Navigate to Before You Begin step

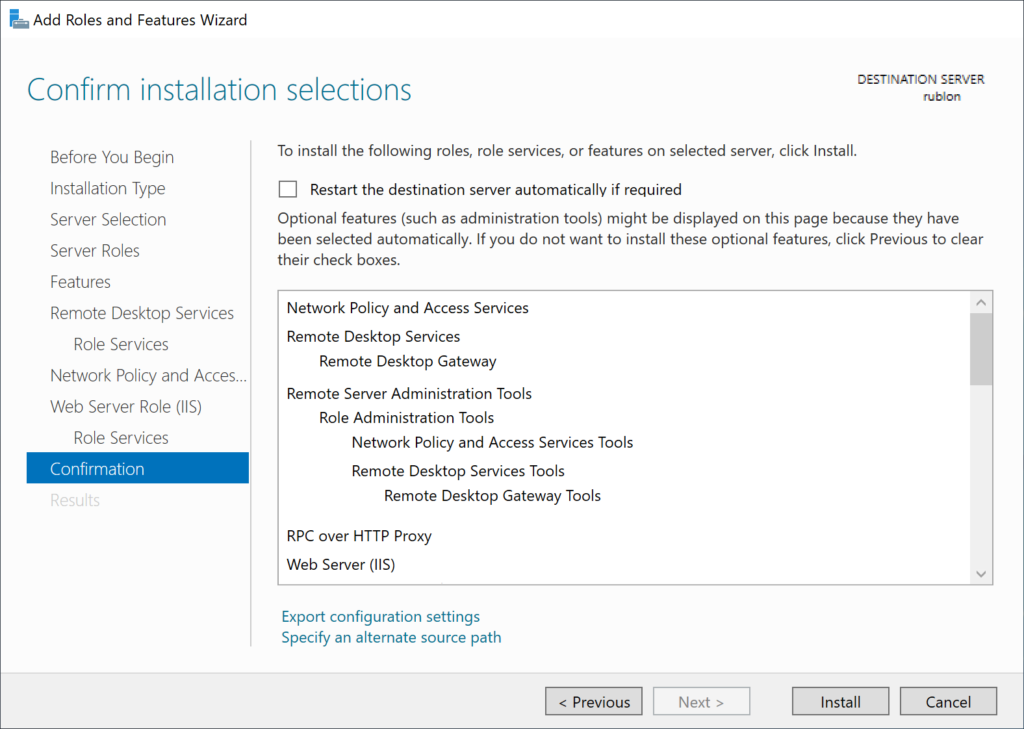(x=111, y=157)
